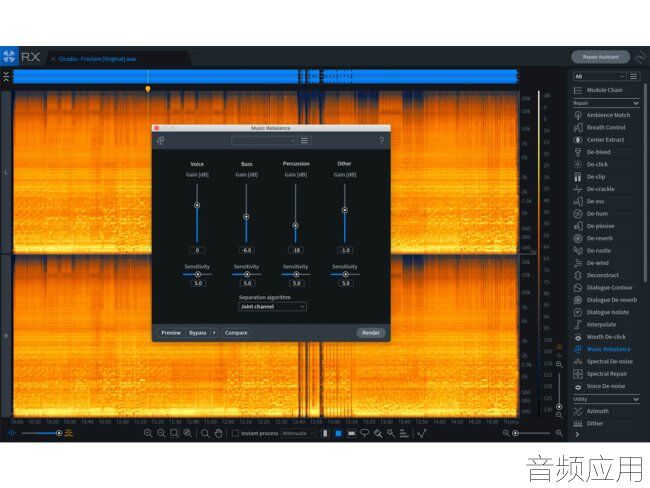Open the All module filter dropdown
Image resolution: width=650 pixels, height=488 pixels.
coord(599,76)
